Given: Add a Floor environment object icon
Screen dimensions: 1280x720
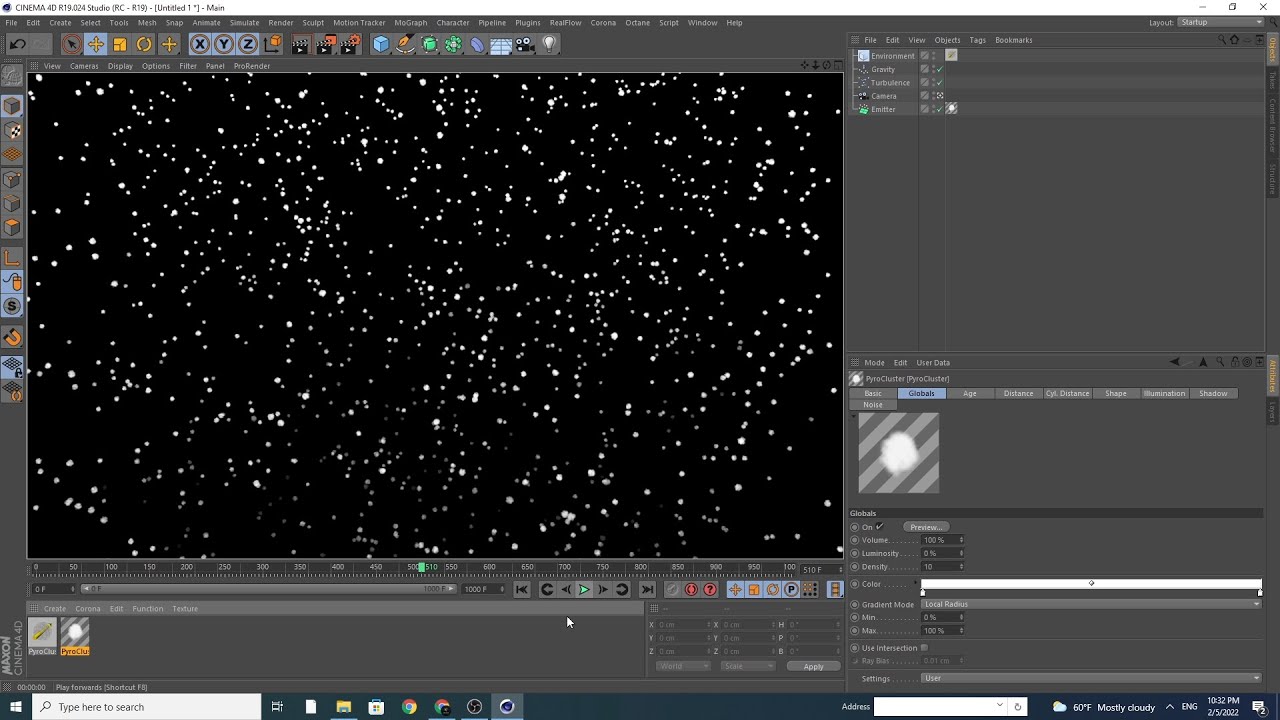Looking at the screenshot, I should tap(501, 44).
